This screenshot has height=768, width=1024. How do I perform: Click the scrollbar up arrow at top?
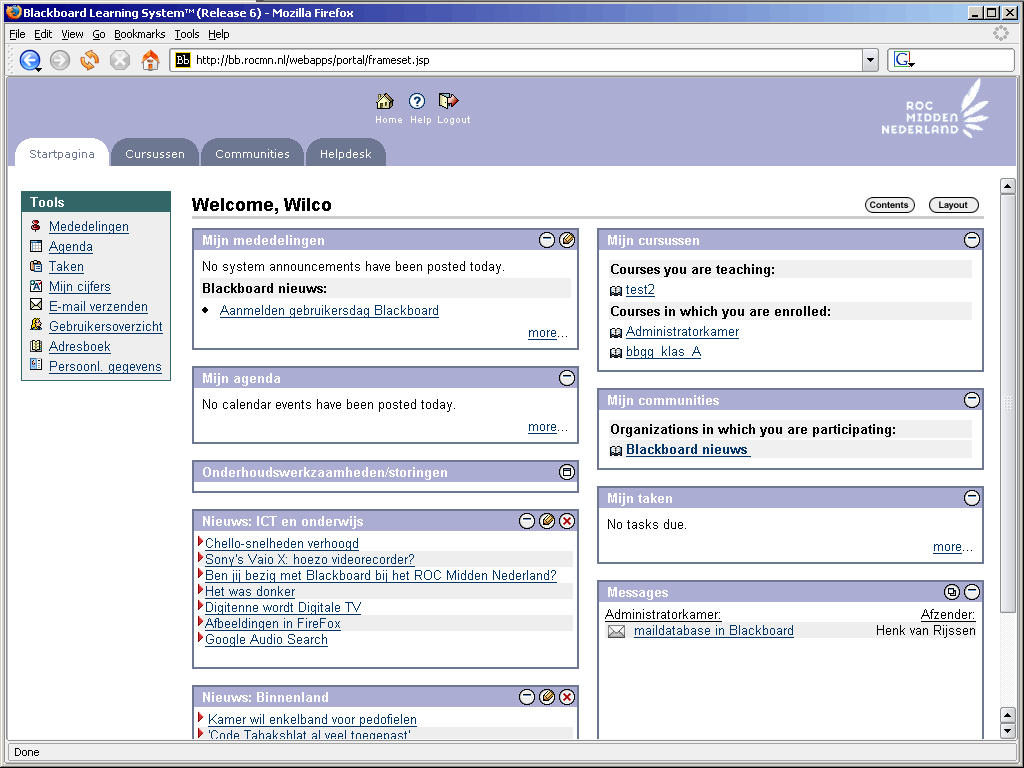[1008, 186]
